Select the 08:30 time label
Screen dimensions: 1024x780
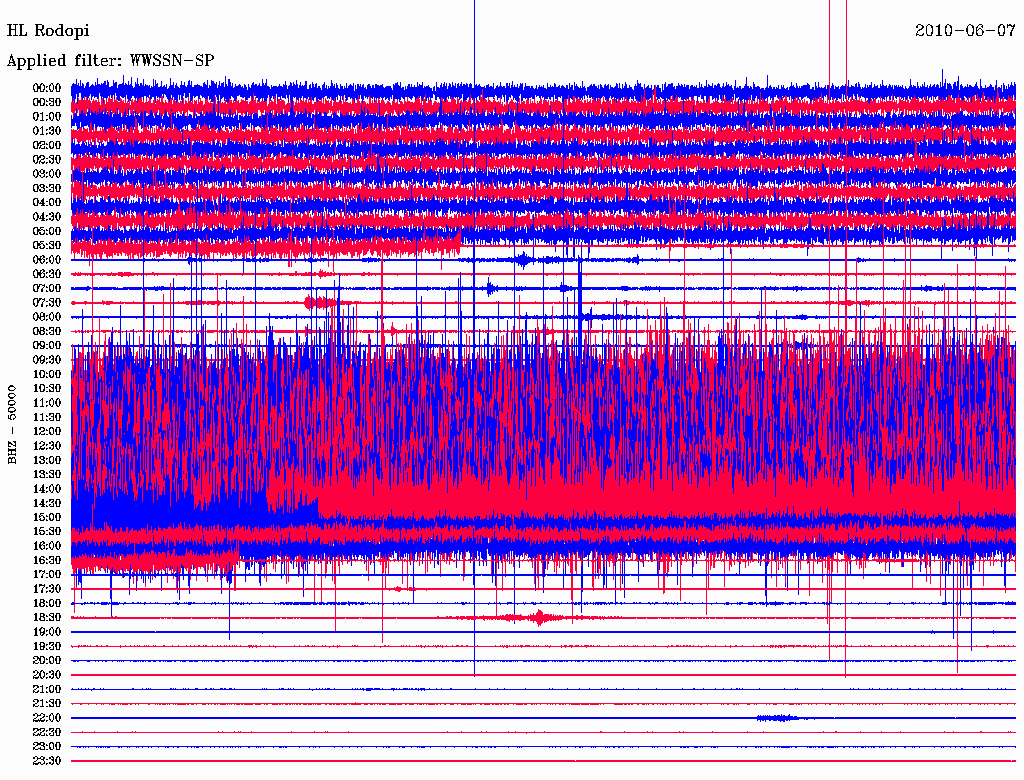pyautogui.click(x=47, y=331)
